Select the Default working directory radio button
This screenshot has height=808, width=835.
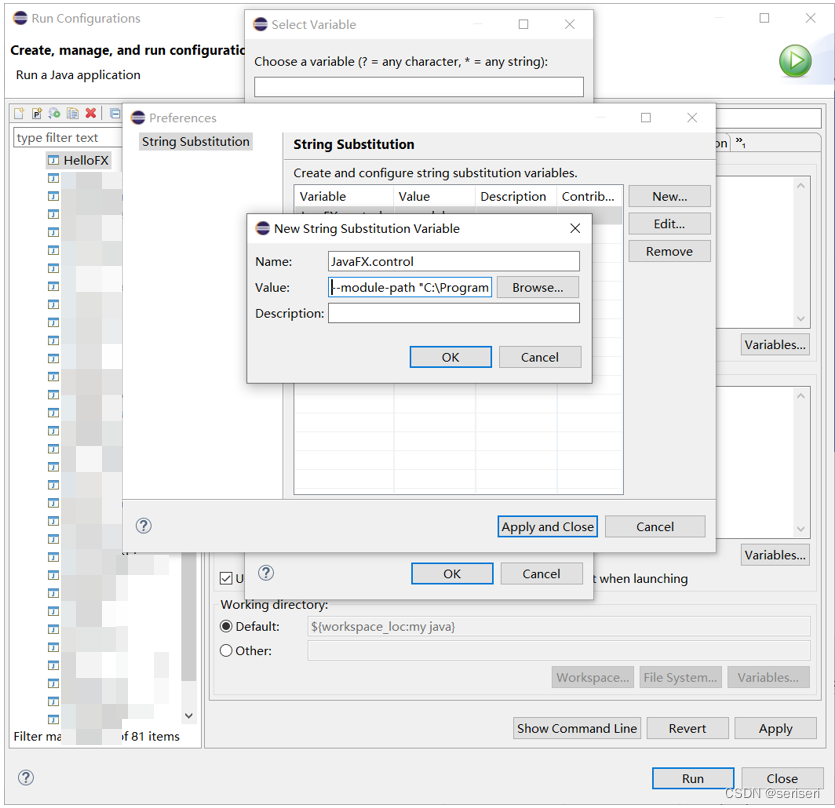[x=226, y=626]
